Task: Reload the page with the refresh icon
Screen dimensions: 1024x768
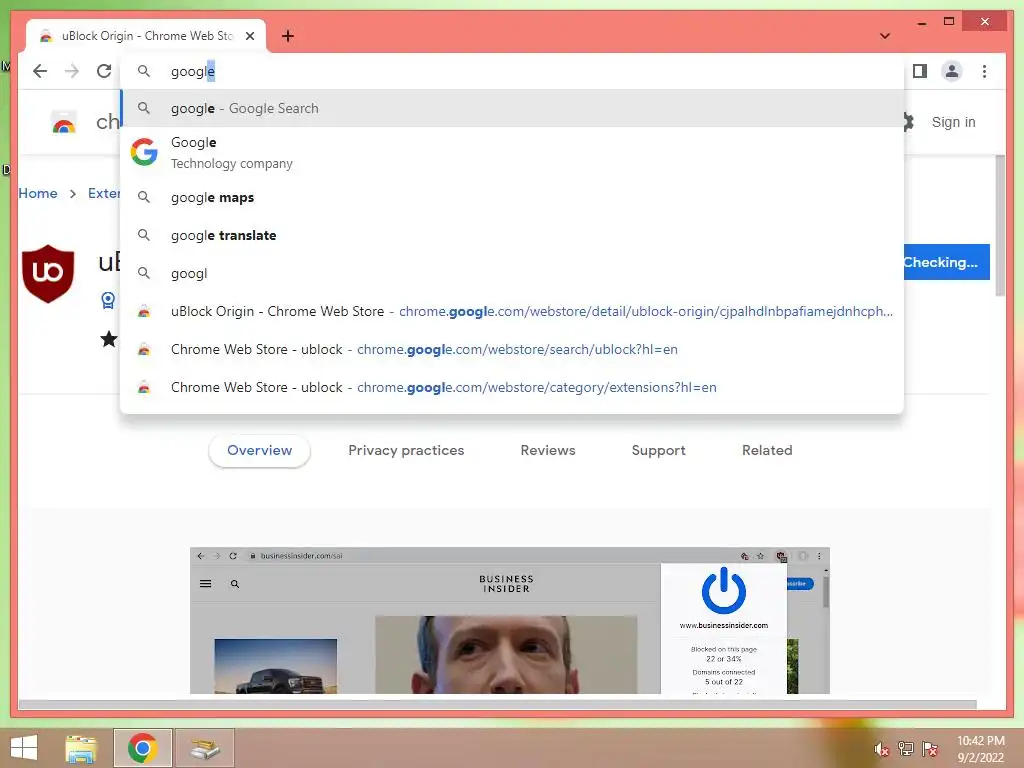Action: point(104,71)
